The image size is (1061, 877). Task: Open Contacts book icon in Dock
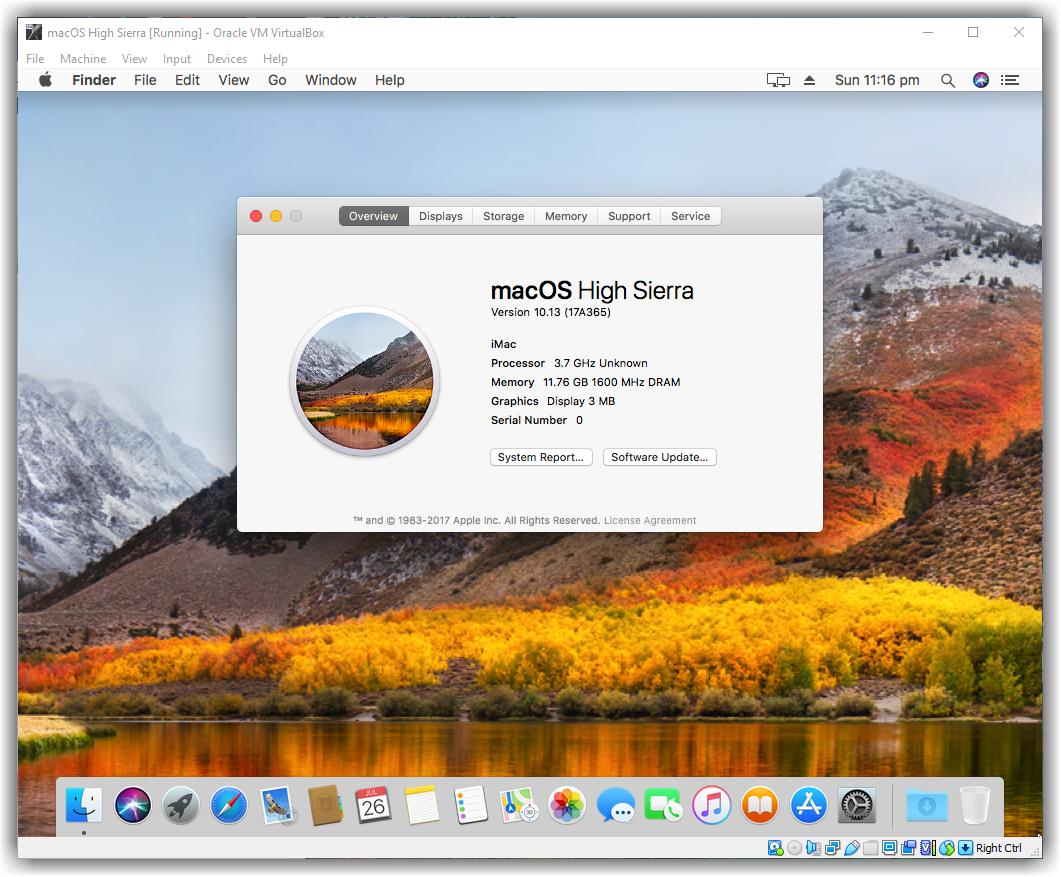[x=325, y=805]
